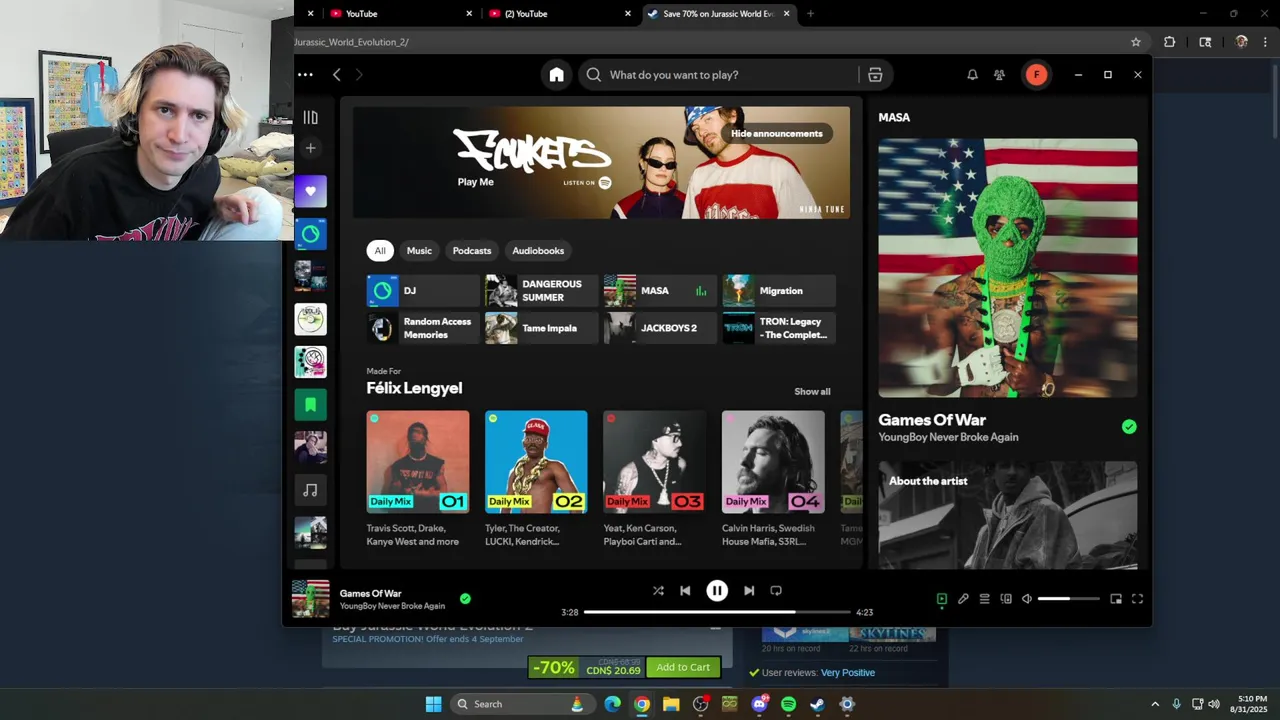
Task: Toggle shuffle in the player bar
Action: (x=658, y=591)
